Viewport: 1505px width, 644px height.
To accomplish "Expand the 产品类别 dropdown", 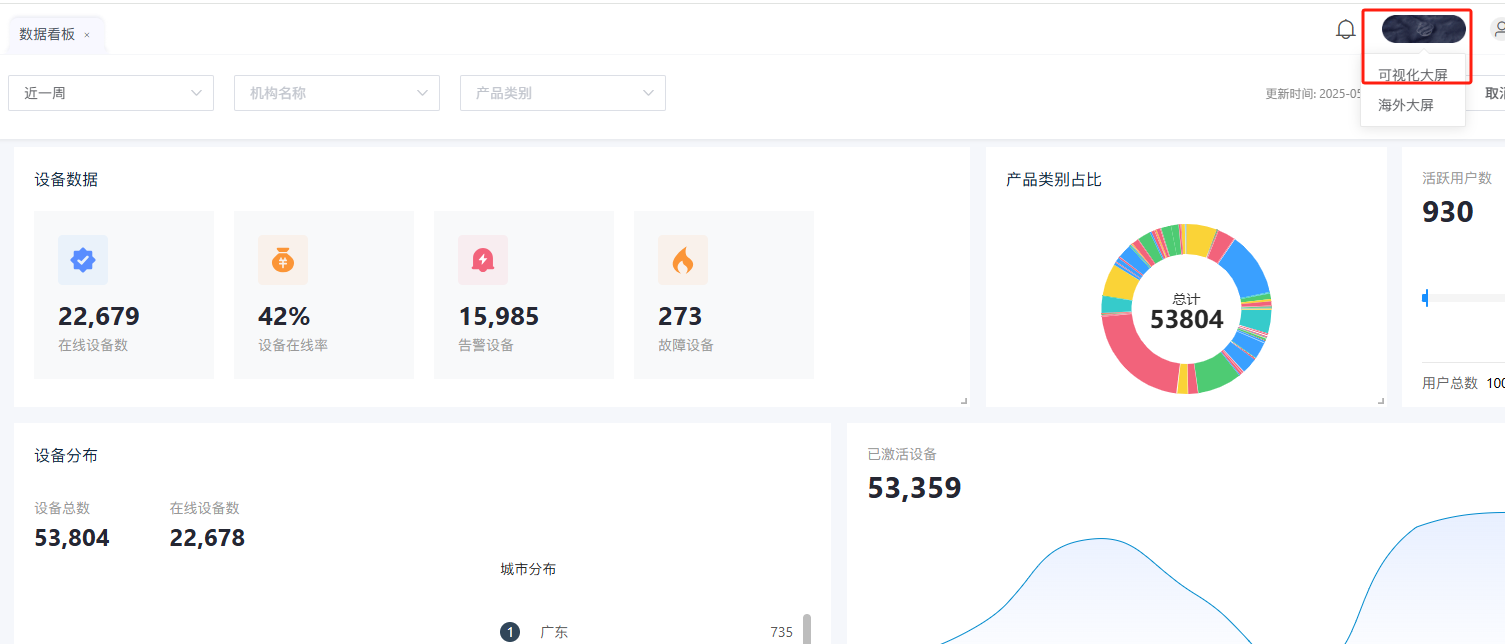I will [563, 93].
